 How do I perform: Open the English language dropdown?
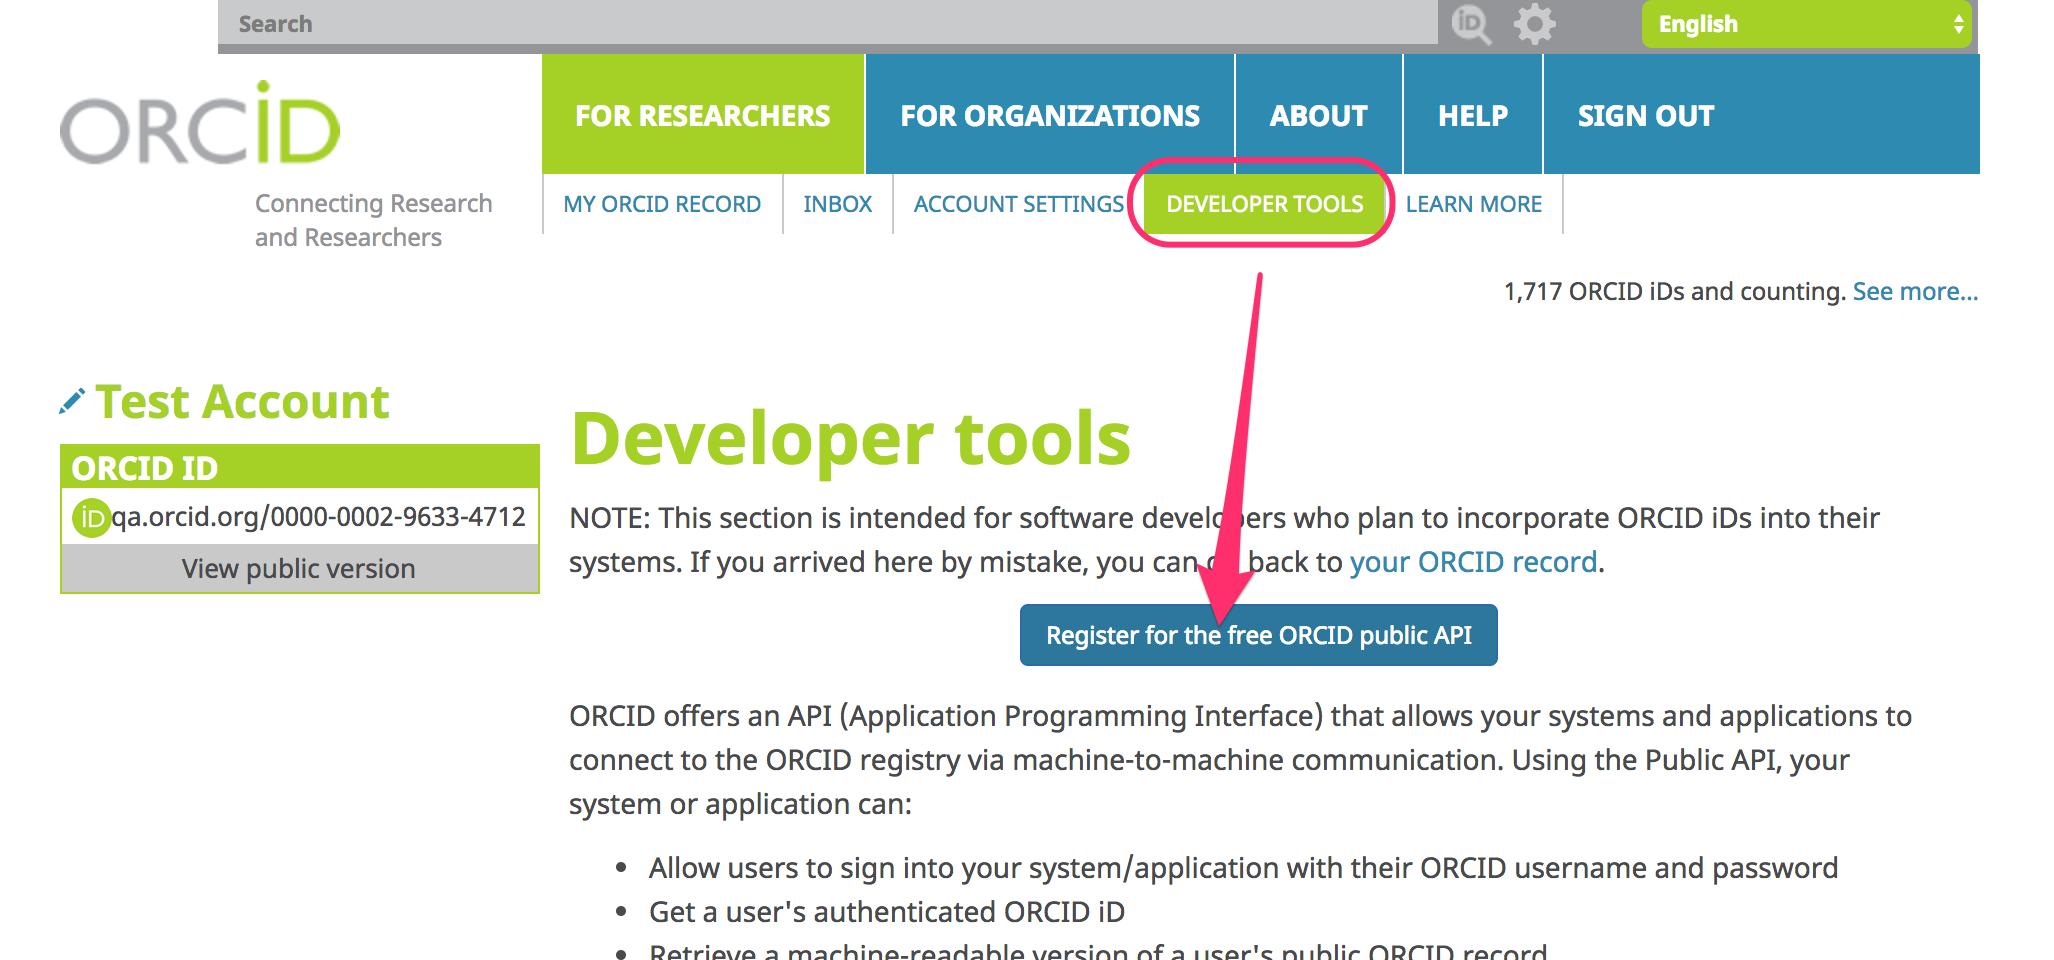pyautogui.click(x=1807, y=24)
